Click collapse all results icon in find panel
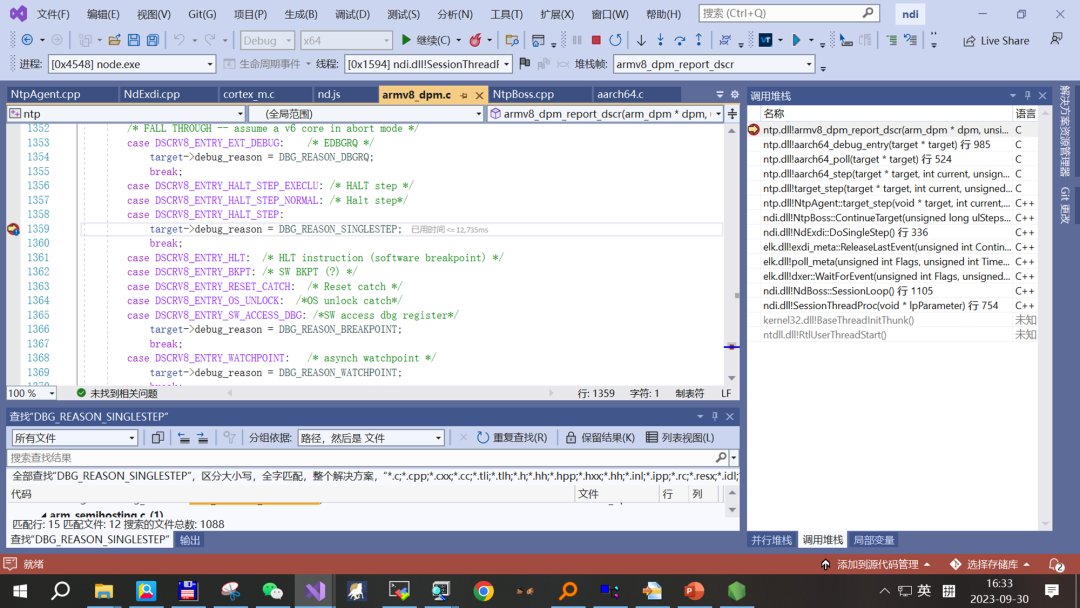This screenshot has width=1080, height=608. pos(183,438)
